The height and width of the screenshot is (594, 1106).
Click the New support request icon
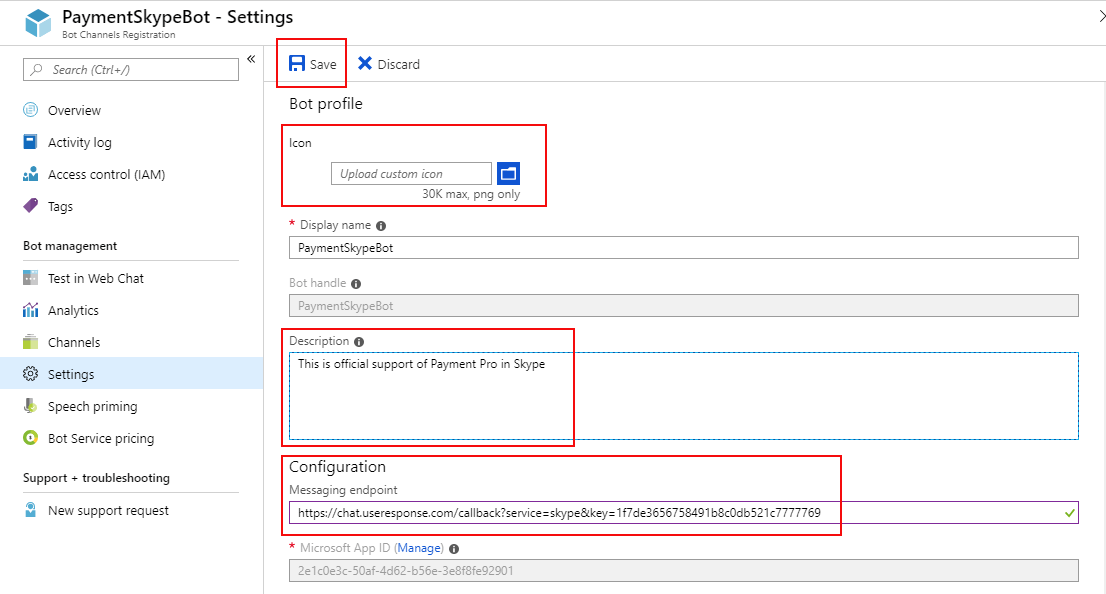point(30,510)
